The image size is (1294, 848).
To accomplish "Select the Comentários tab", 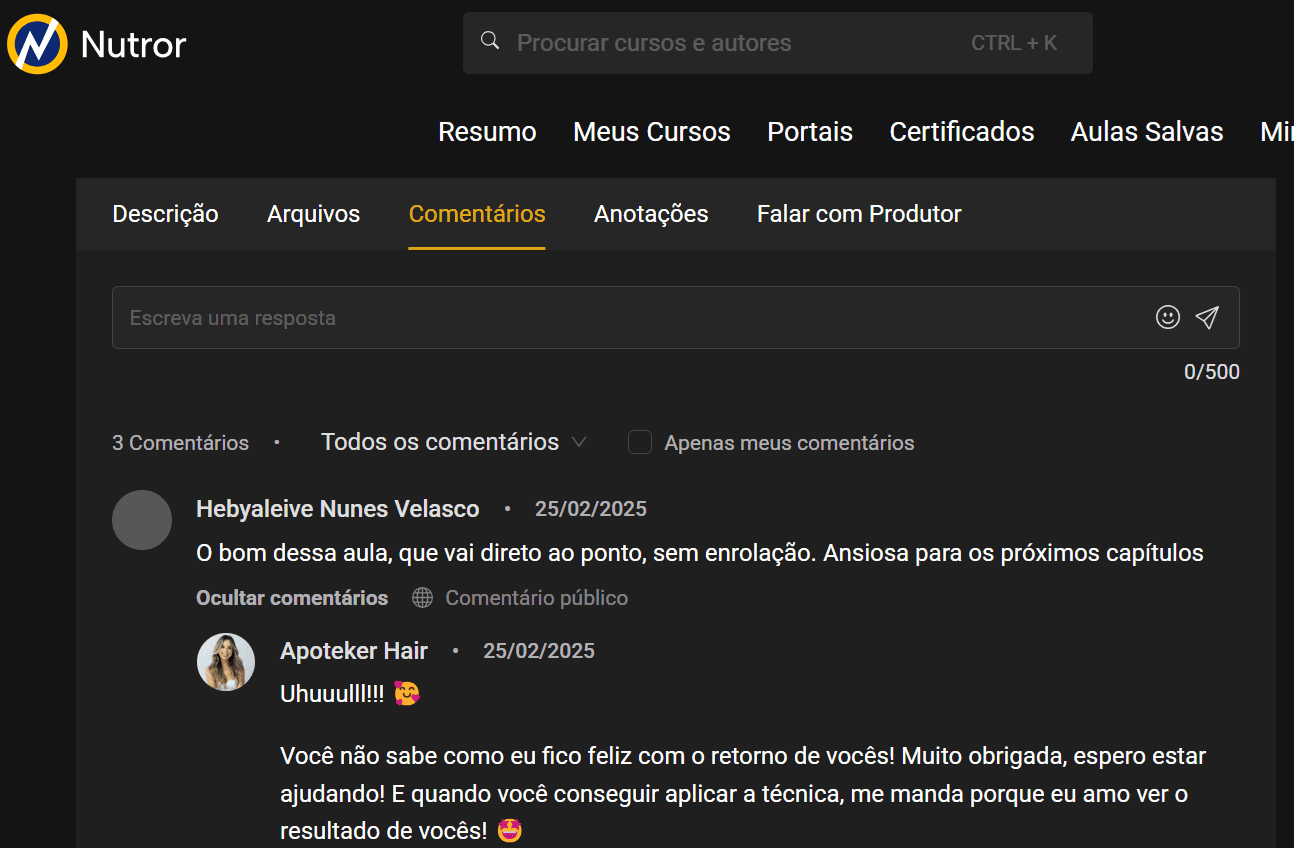I will tap(477, 214).
